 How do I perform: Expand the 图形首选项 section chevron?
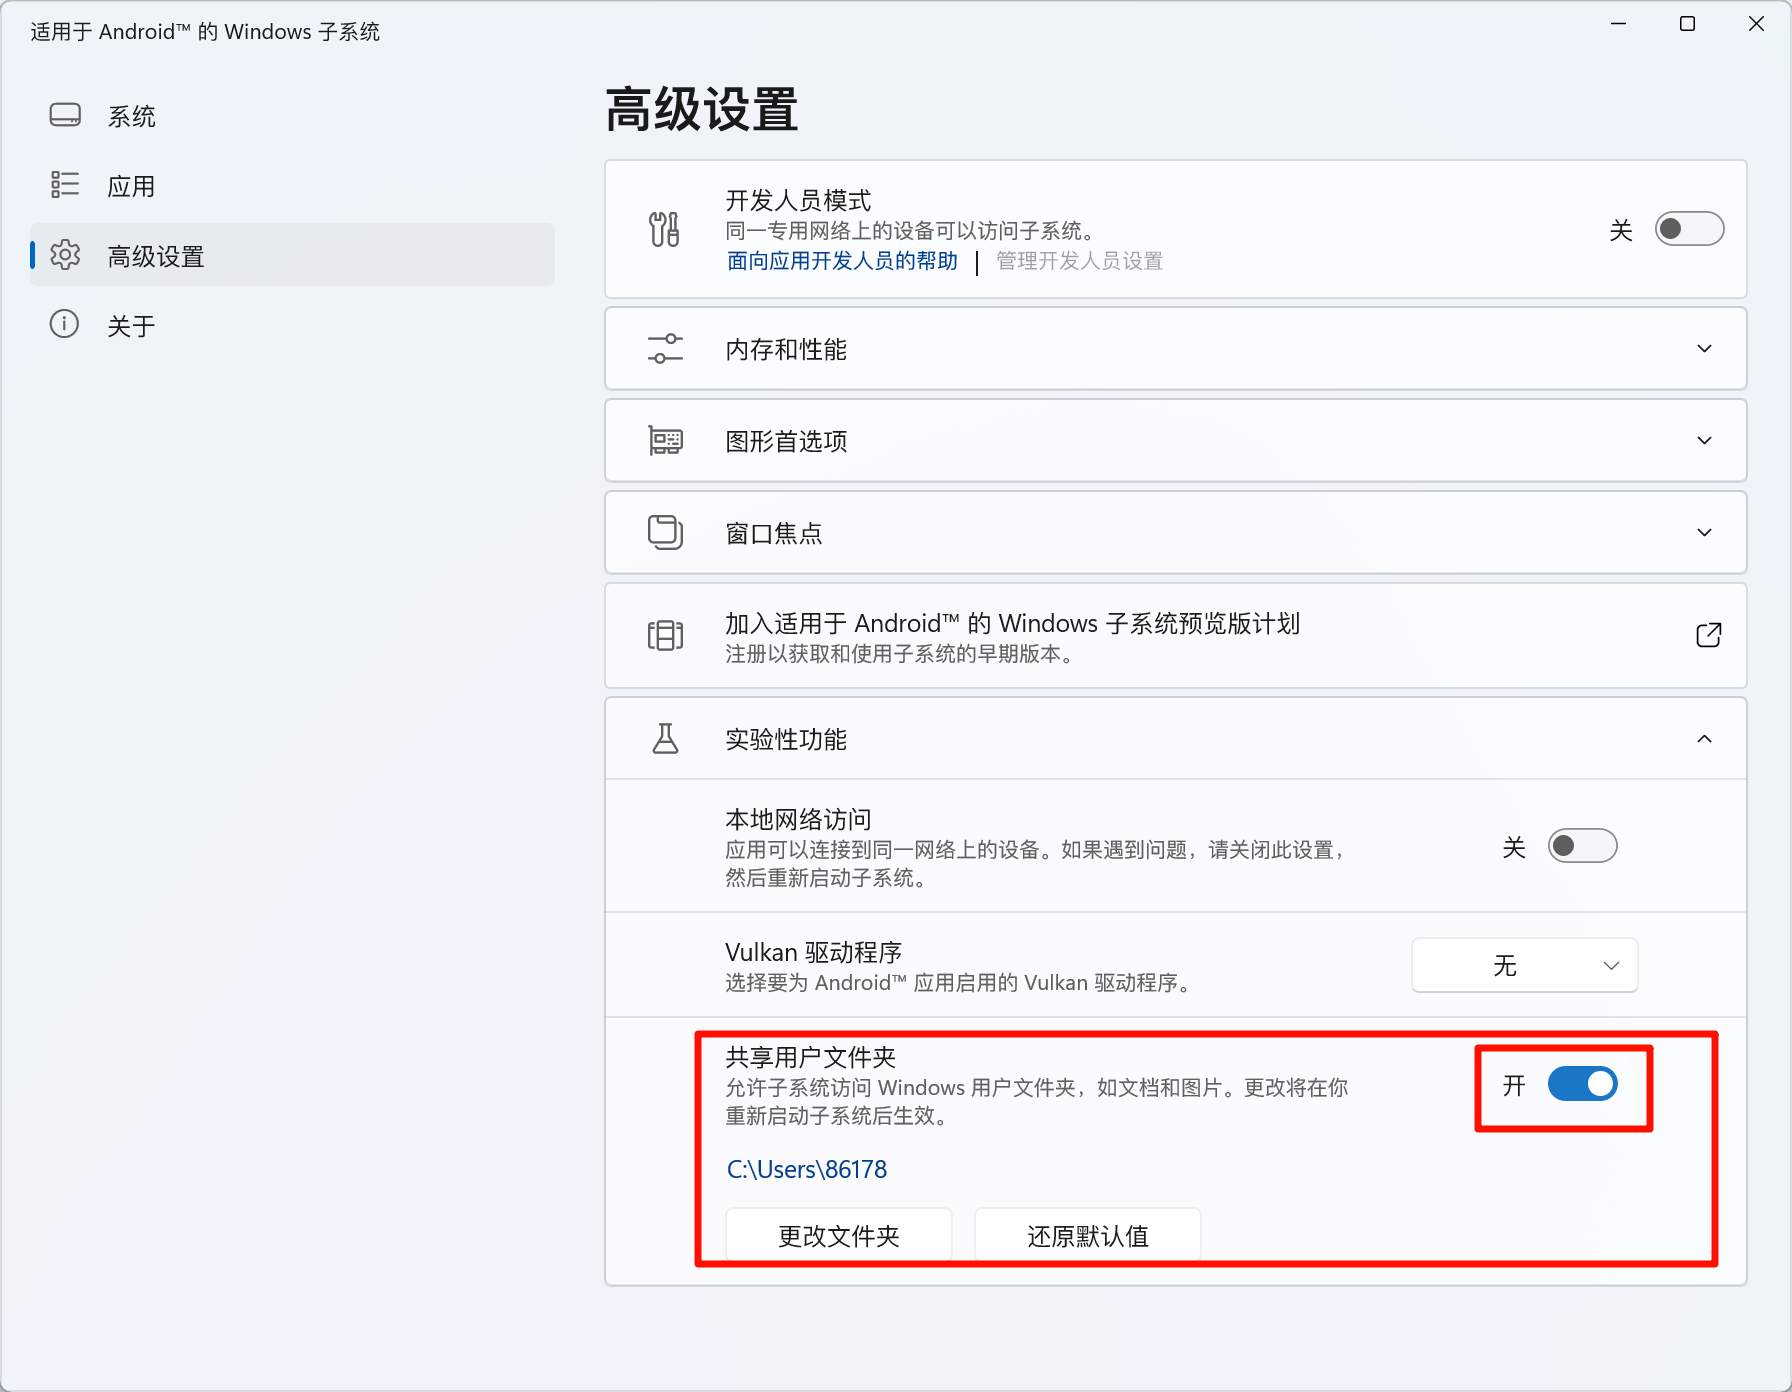(1704, 441)
